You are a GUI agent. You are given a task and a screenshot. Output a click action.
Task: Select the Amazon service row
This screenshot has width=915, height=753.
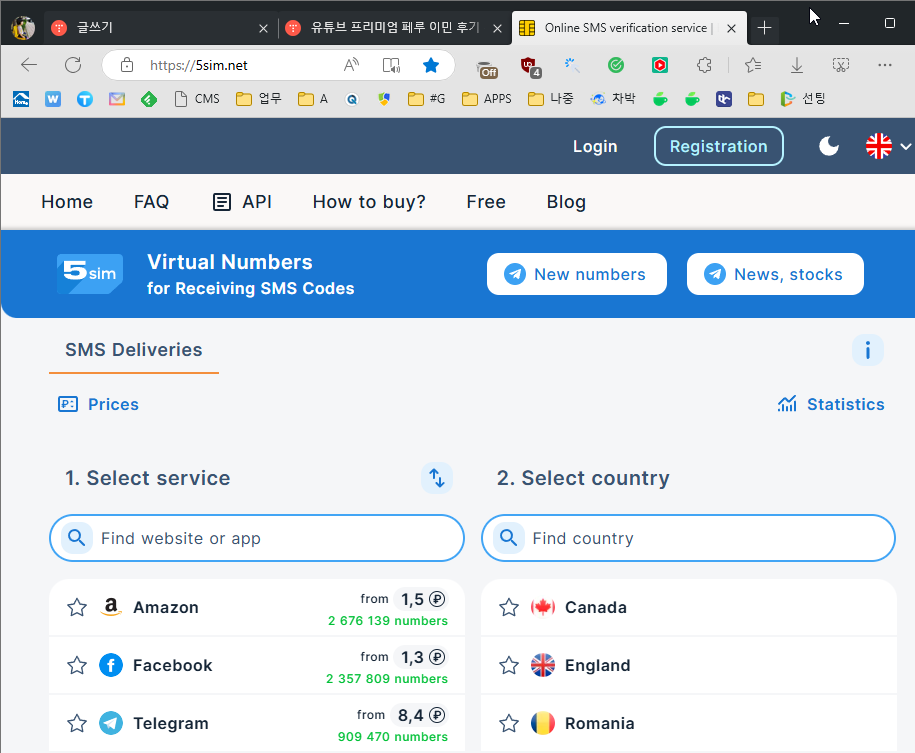pyautogui.click(x=257, y=607)
